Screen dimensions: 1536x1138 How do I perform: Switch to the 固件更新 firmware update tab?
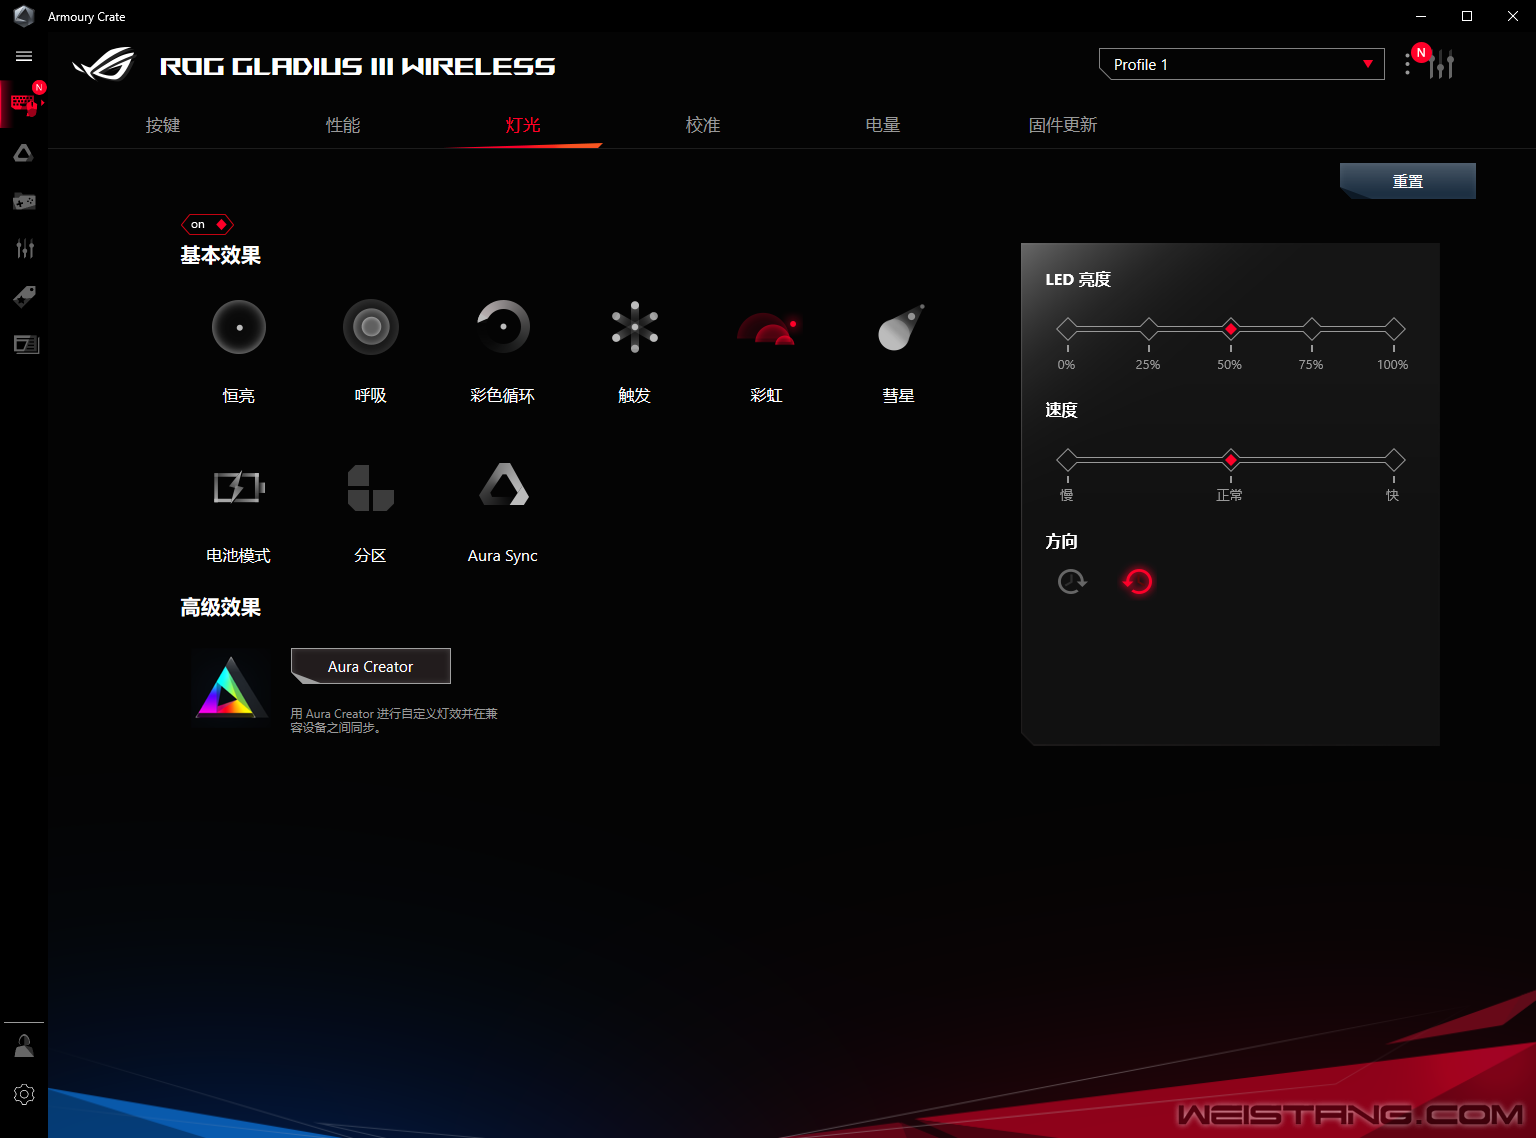tap(1063, 125)
